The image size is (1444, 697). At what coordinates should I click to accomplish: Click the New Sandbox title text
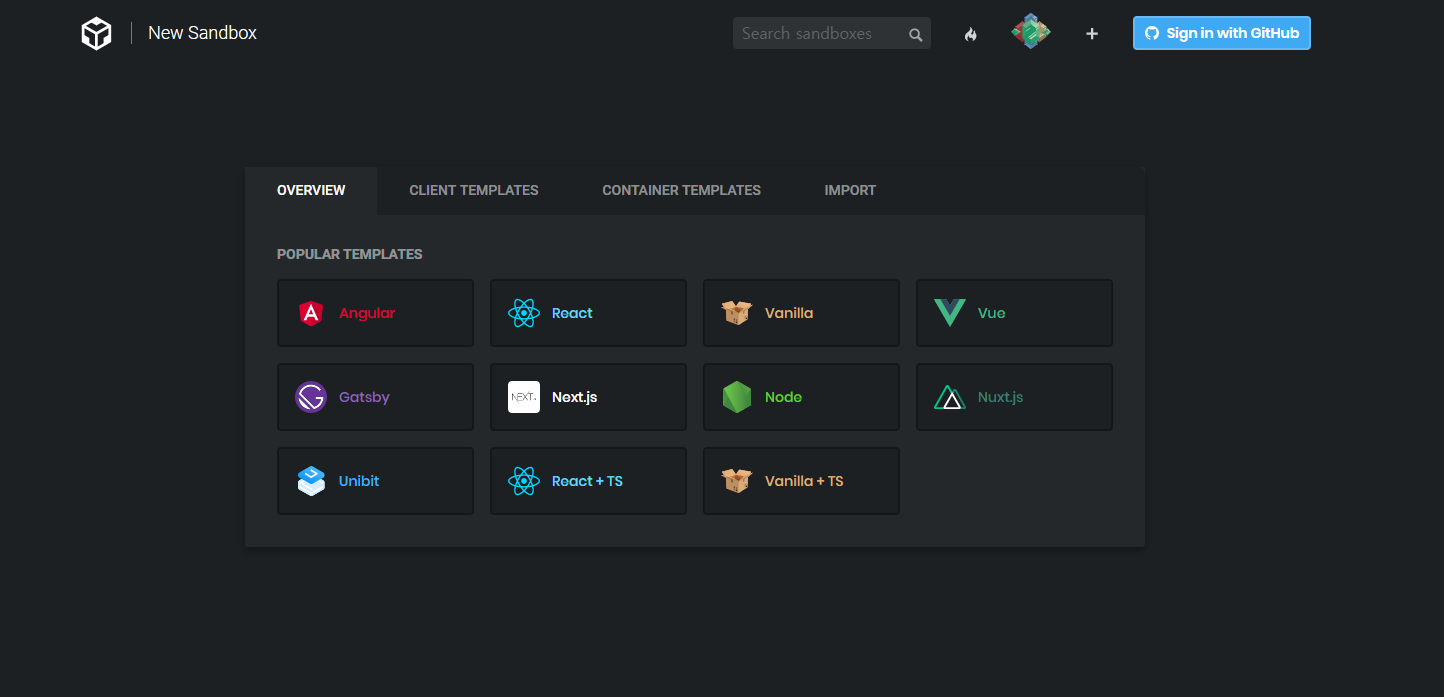click(x=202, y=33)
